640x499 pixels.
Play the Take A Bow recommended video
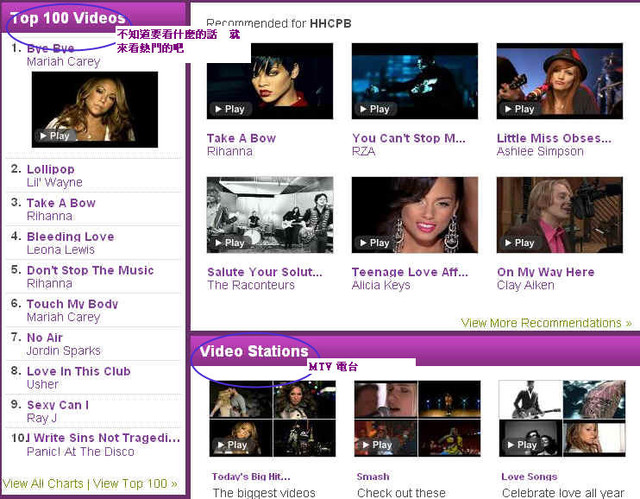[231, 109]
